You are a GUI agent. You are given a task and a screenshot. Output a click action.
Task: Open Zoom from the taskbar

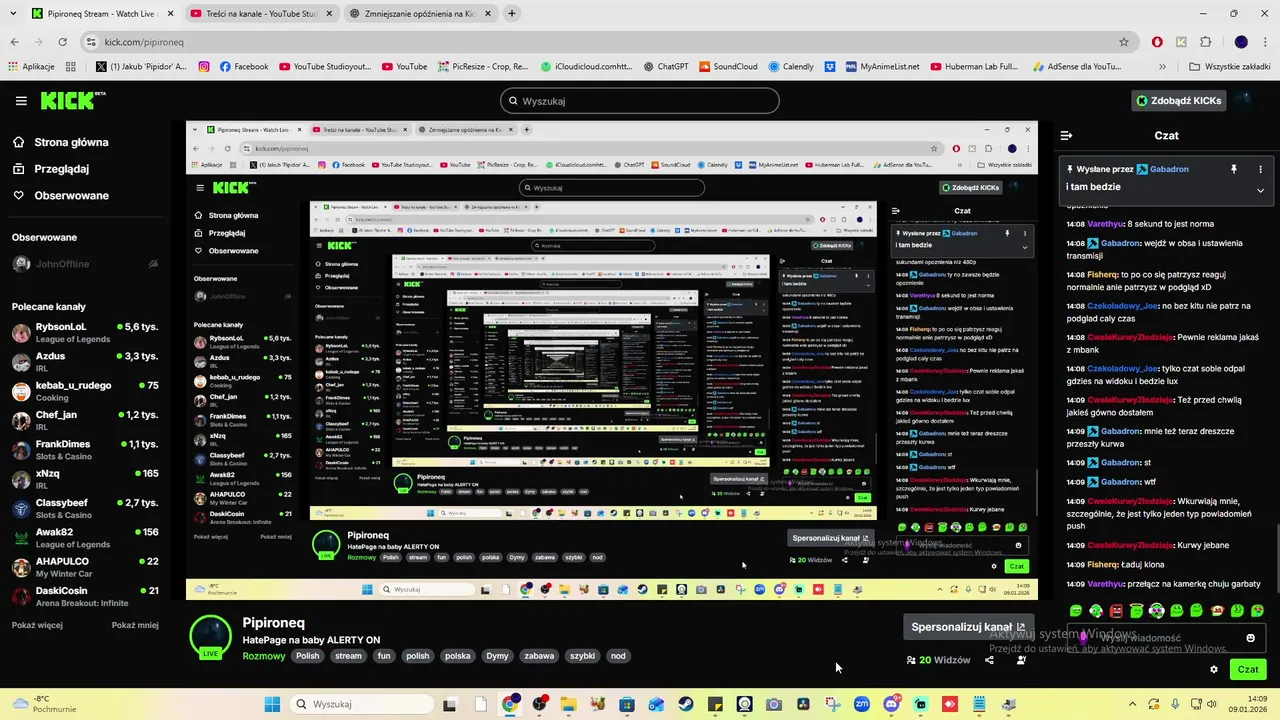(862, 704)
